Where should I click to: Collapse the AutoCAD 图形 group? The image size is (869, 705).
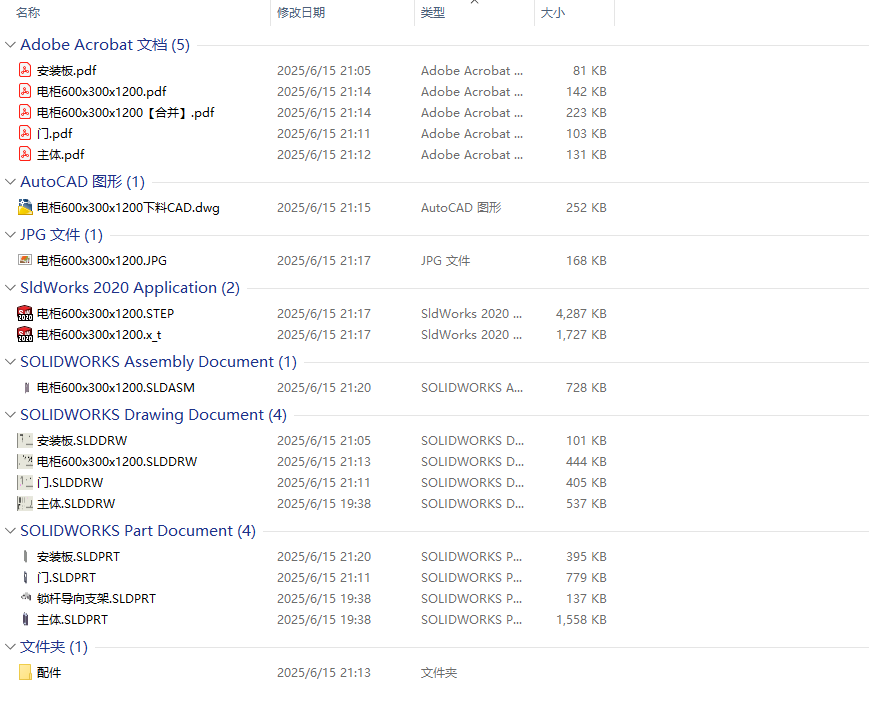tap(10, 181)
